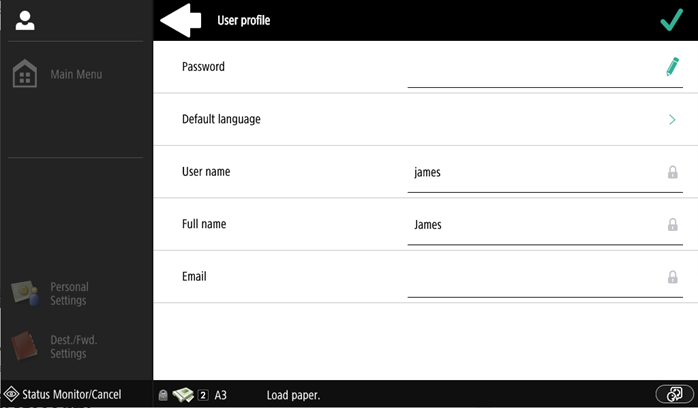Screen dimensions: 698x408
Task: Click the pencil icon to edit password
Action: coord(672,67)
